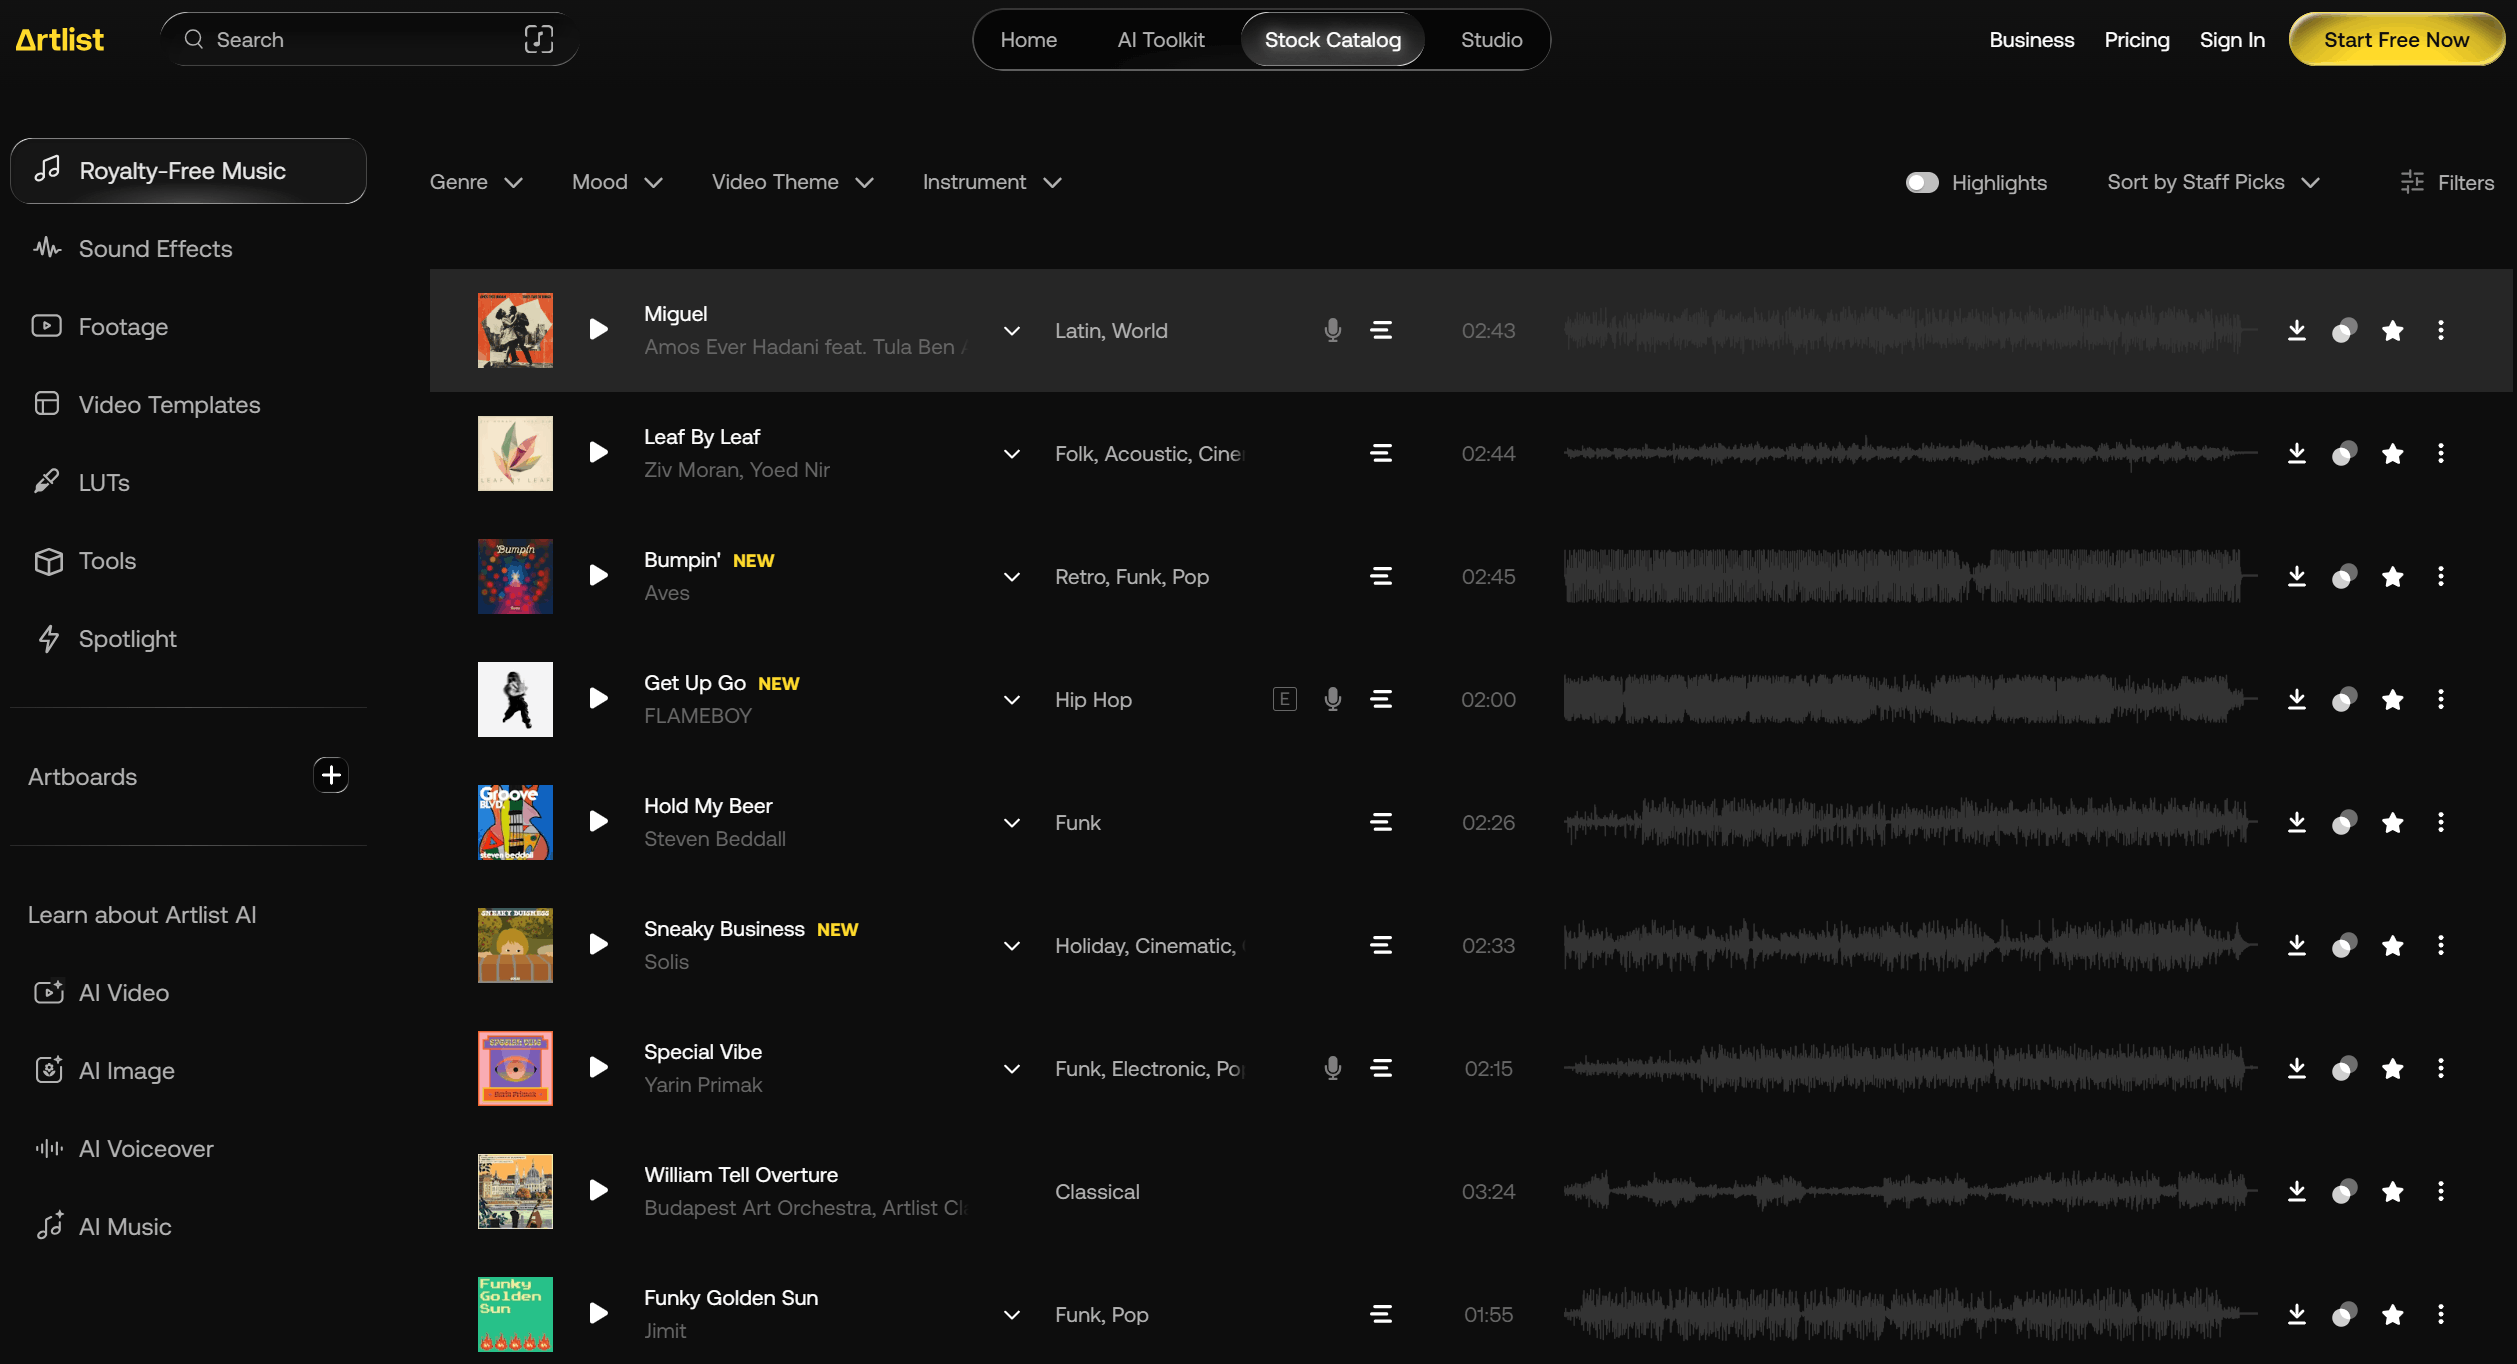Image resolution: width=2517 pixels, height=1364 pixels.
Task: Play the Sneaky Business track
Action: [x=598, y=944]
